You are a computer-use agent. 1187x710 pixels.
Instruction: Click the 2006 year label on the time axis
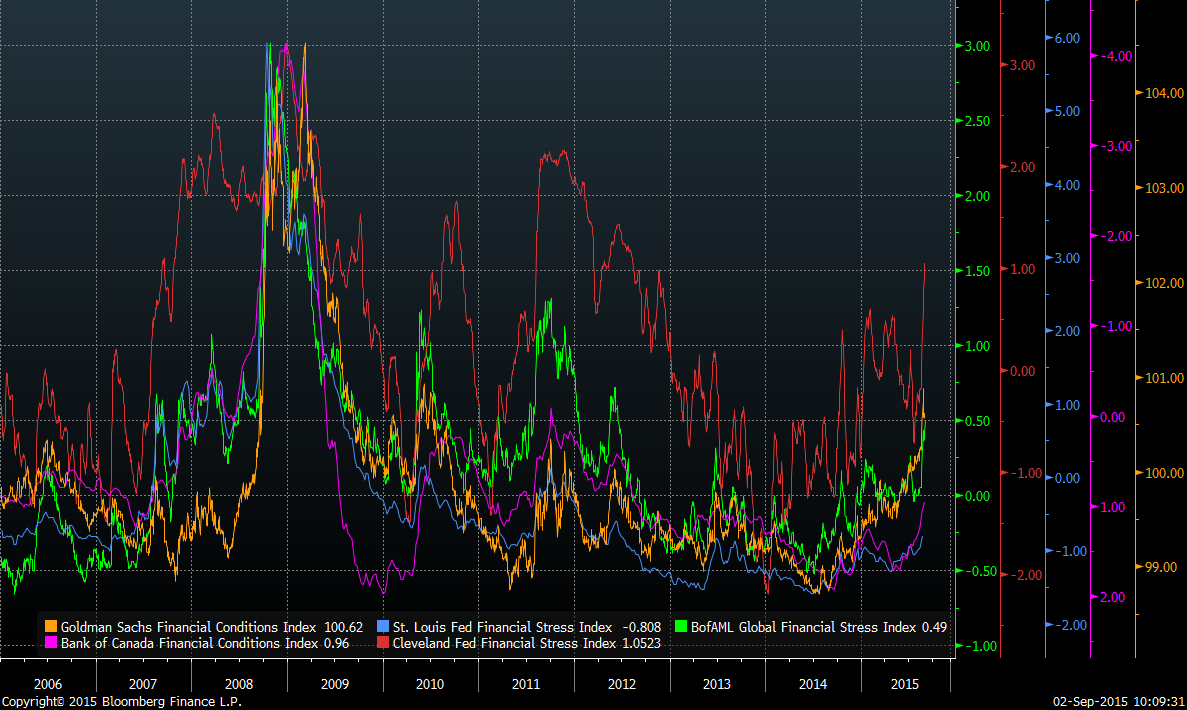click(47, 684)
